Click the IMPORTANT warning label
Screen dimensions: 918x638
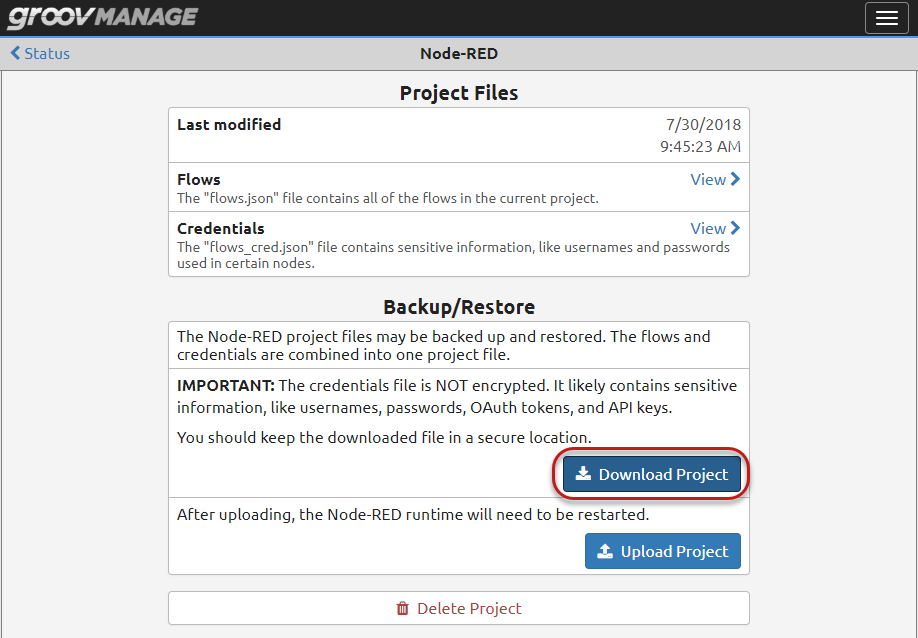pyautogui.click(x=225, y=386)
